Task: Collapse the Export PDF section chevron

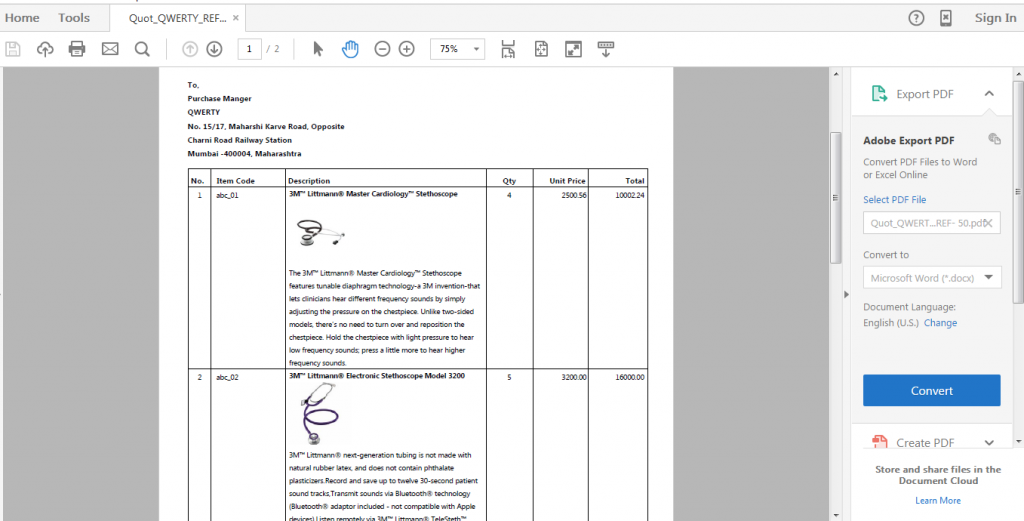Action: 989,94
